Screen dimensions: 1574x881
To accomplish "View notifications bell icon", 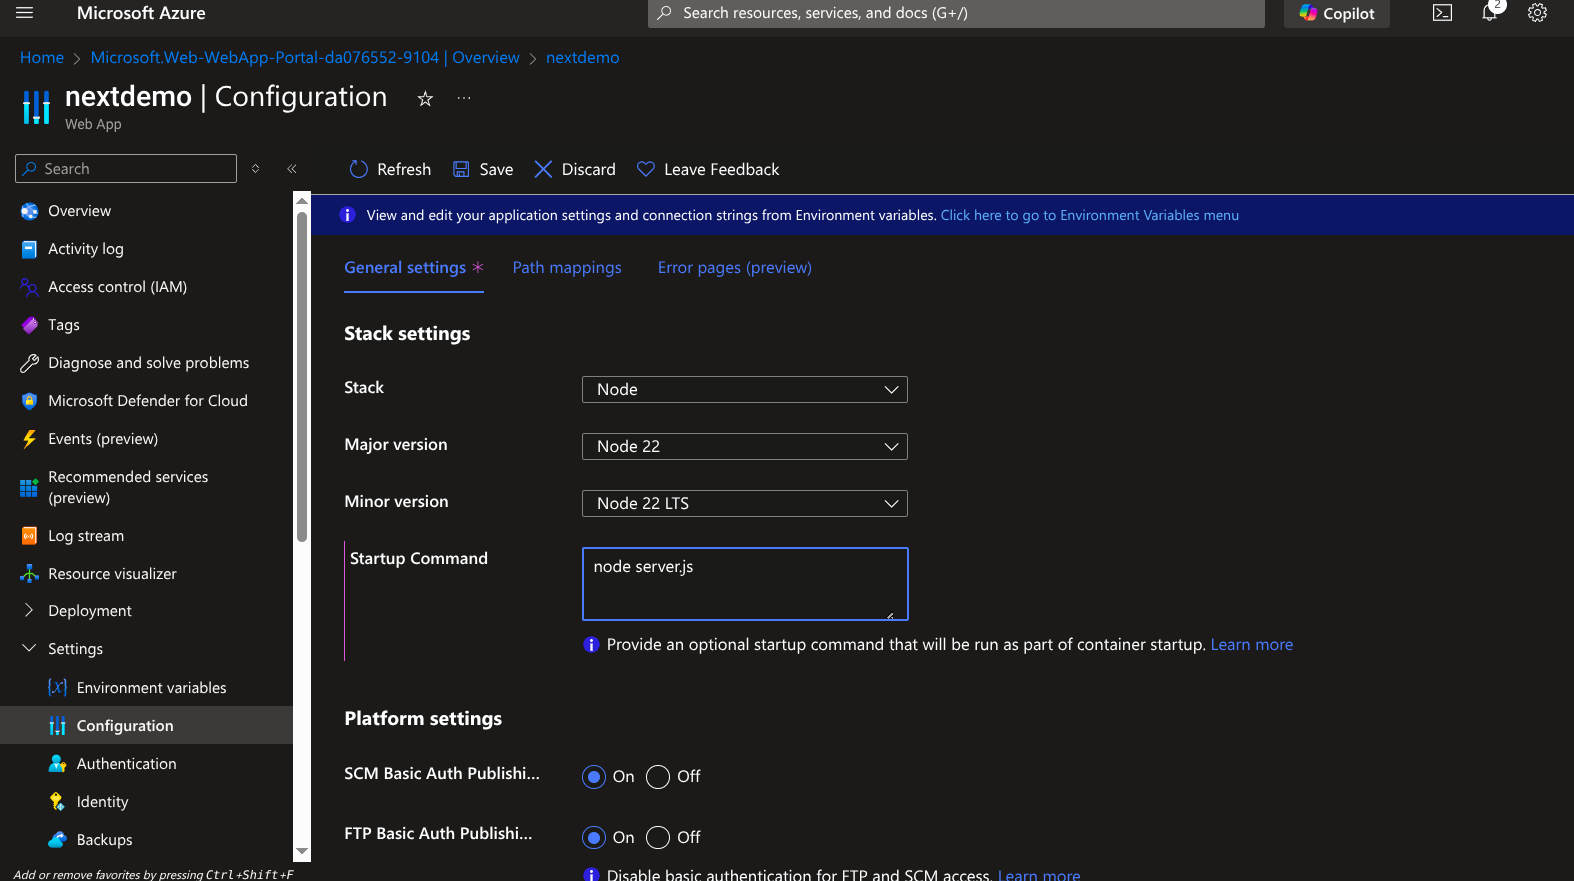I will tap(1490, 13).
